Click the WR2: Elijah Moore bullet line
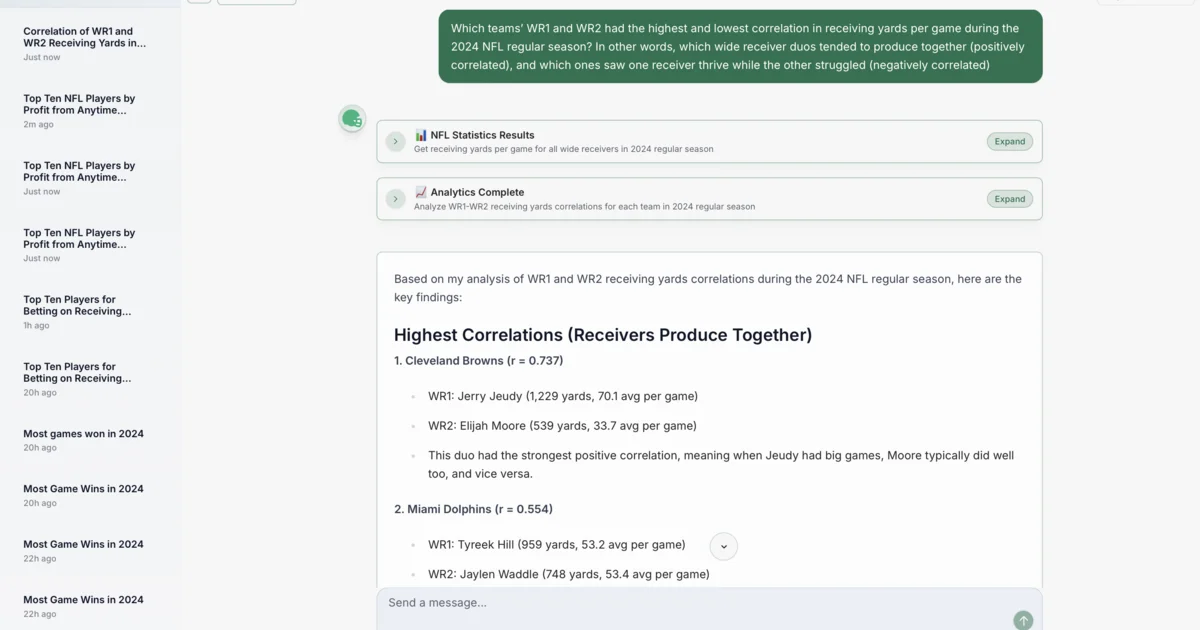This screenshot has width=1200, height=630. [x=562, y=426]
